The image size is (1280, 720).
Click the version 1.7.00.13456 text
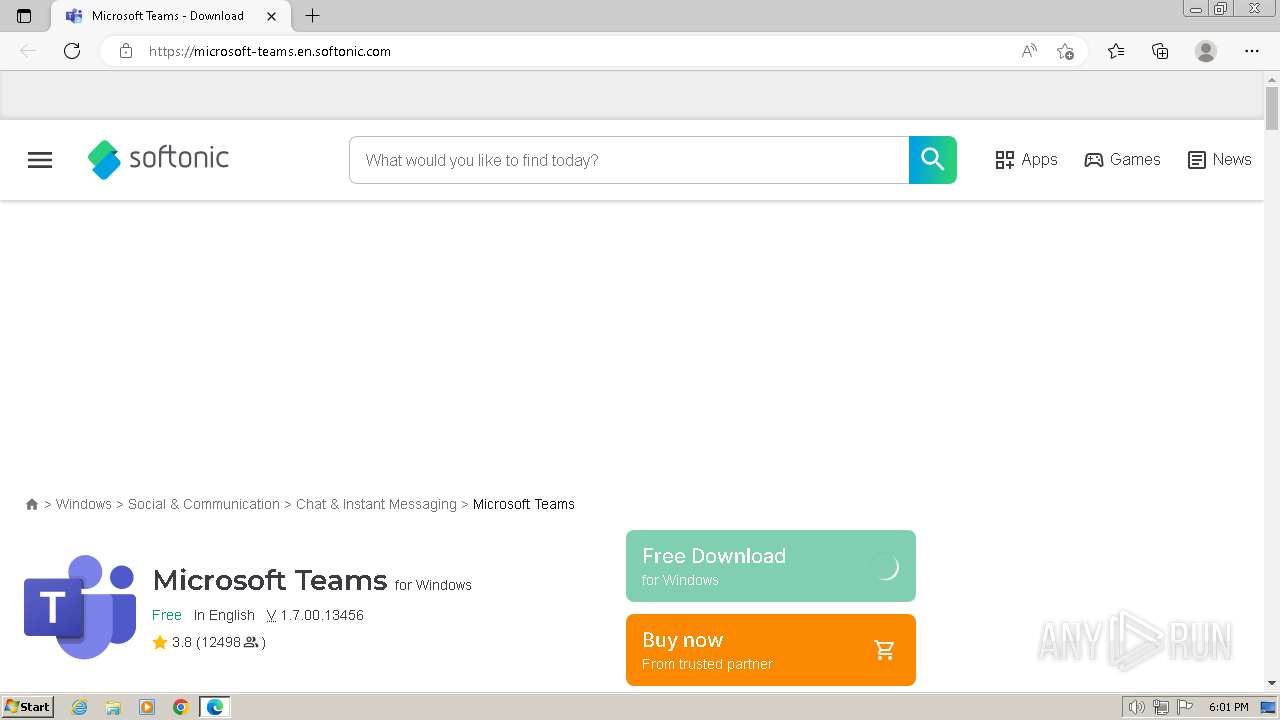pyautogui.click(x=315, y=615)
